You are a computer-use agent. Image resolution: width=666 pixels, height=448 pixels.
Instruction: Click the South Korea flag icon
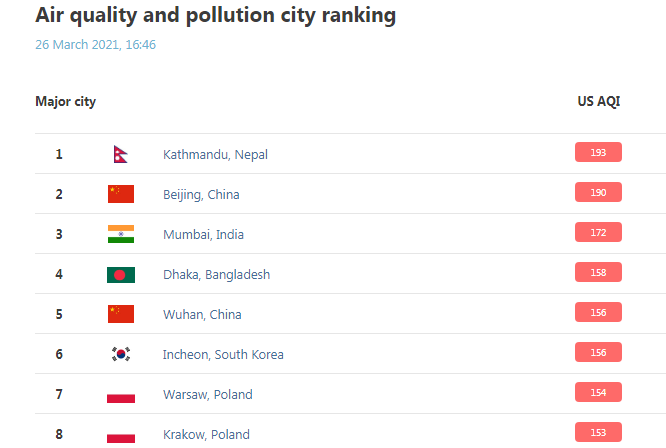pos(121,354)
